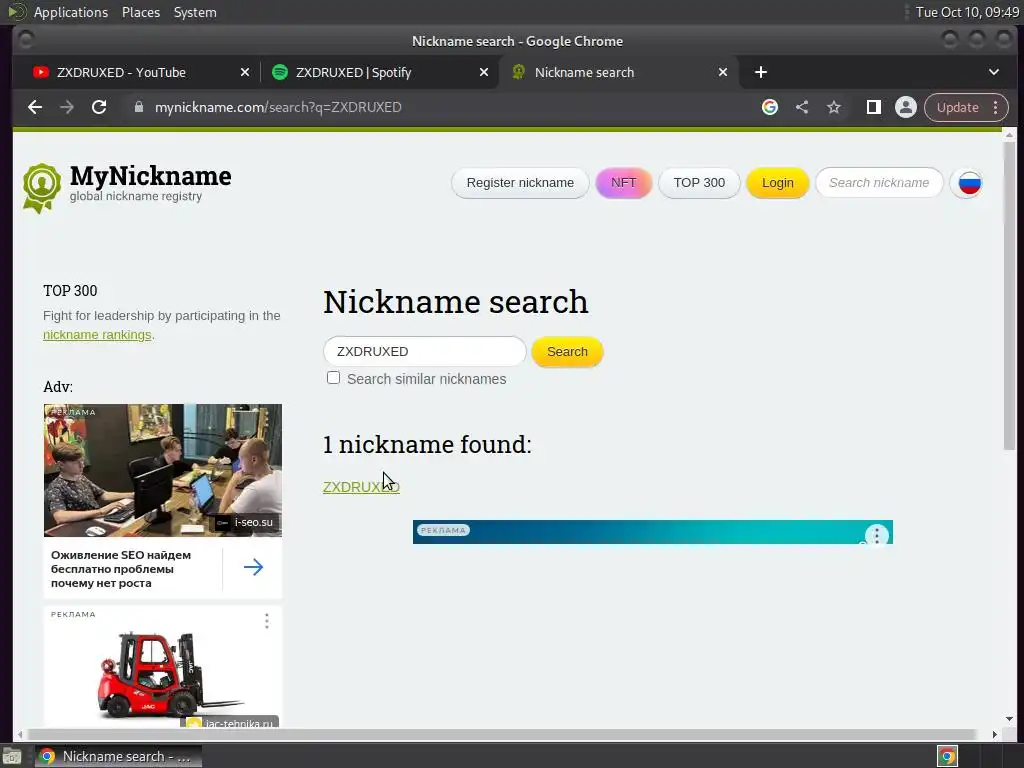Open the System menu

[195, 12]
